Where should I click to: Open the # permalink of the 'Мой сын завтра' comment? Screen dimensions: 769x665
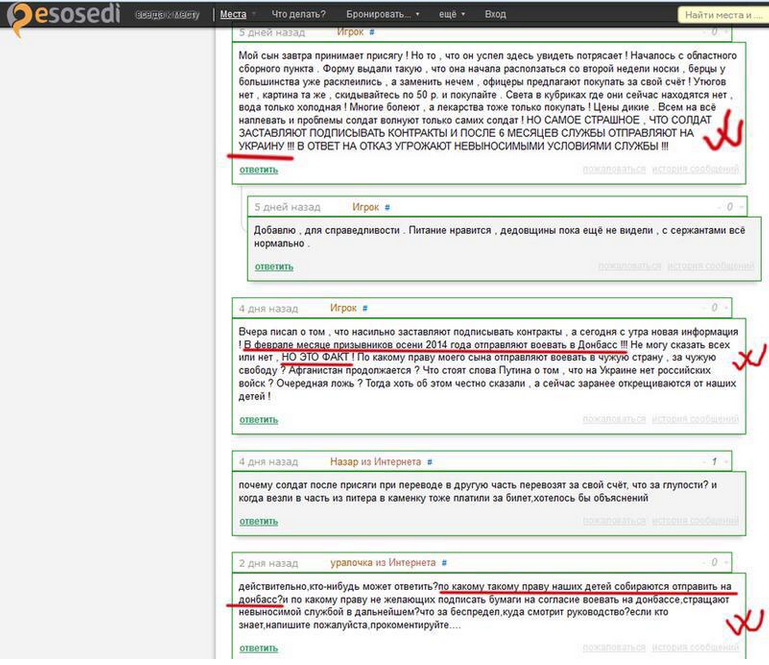[372, 32]
